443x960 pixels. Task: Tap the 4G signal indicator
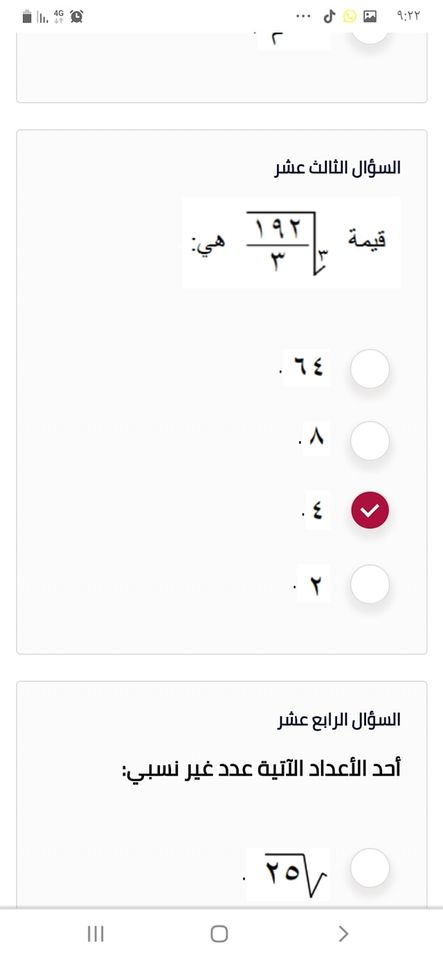(59, 17)
